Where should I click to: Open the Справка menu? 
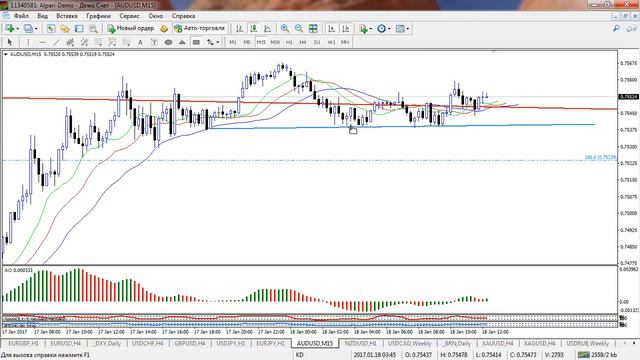[x=183, y=16]
